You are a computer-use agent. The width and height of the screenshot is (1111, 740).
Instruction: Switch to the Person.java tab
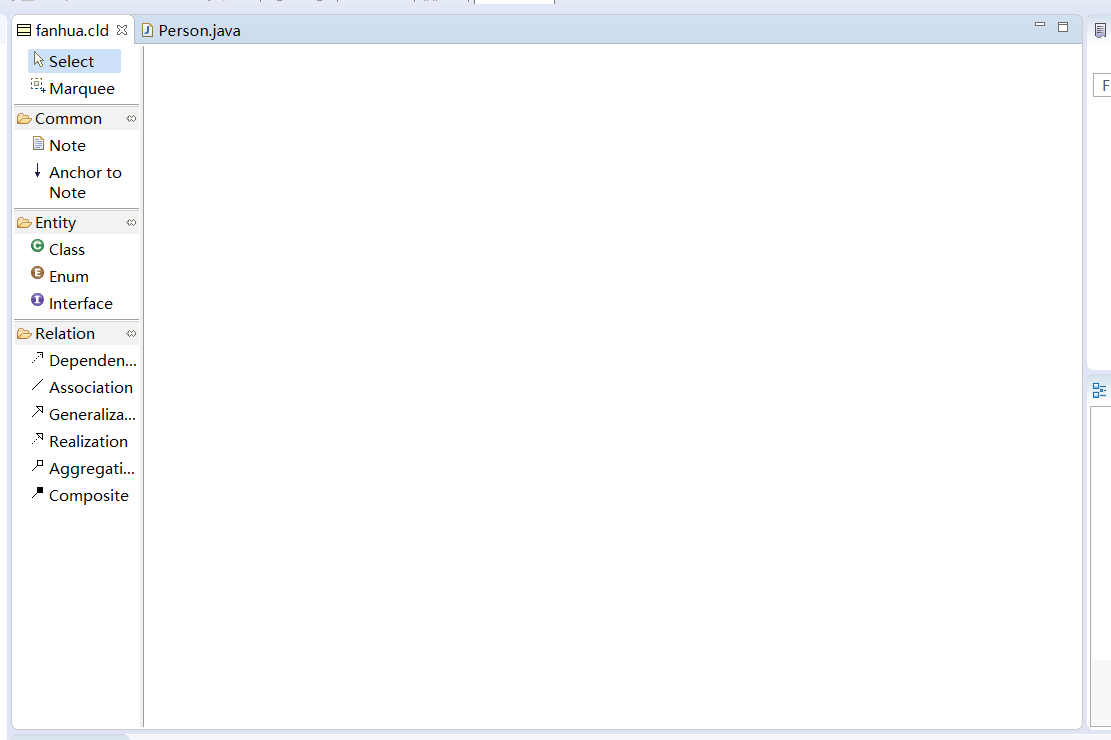coord(191,30)
